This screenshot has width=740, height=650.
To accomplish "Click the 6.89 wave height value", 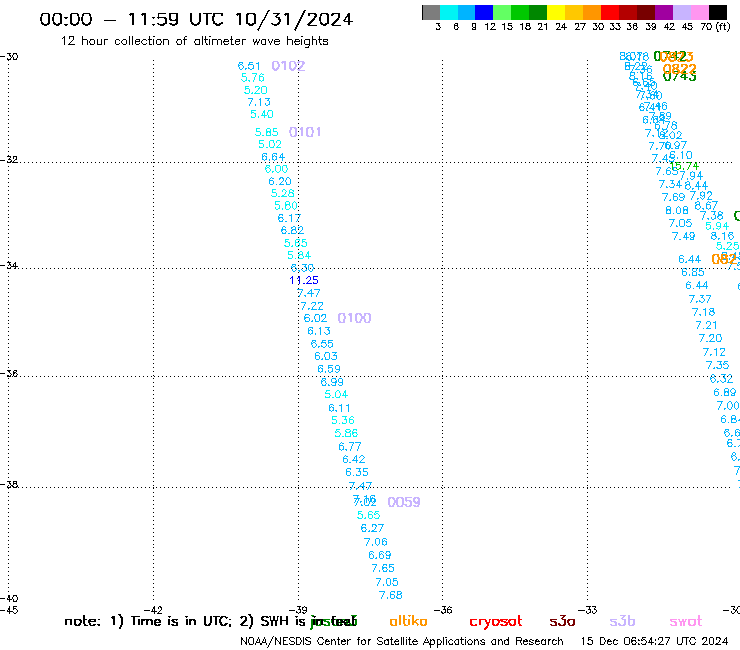I will [725, 392].
